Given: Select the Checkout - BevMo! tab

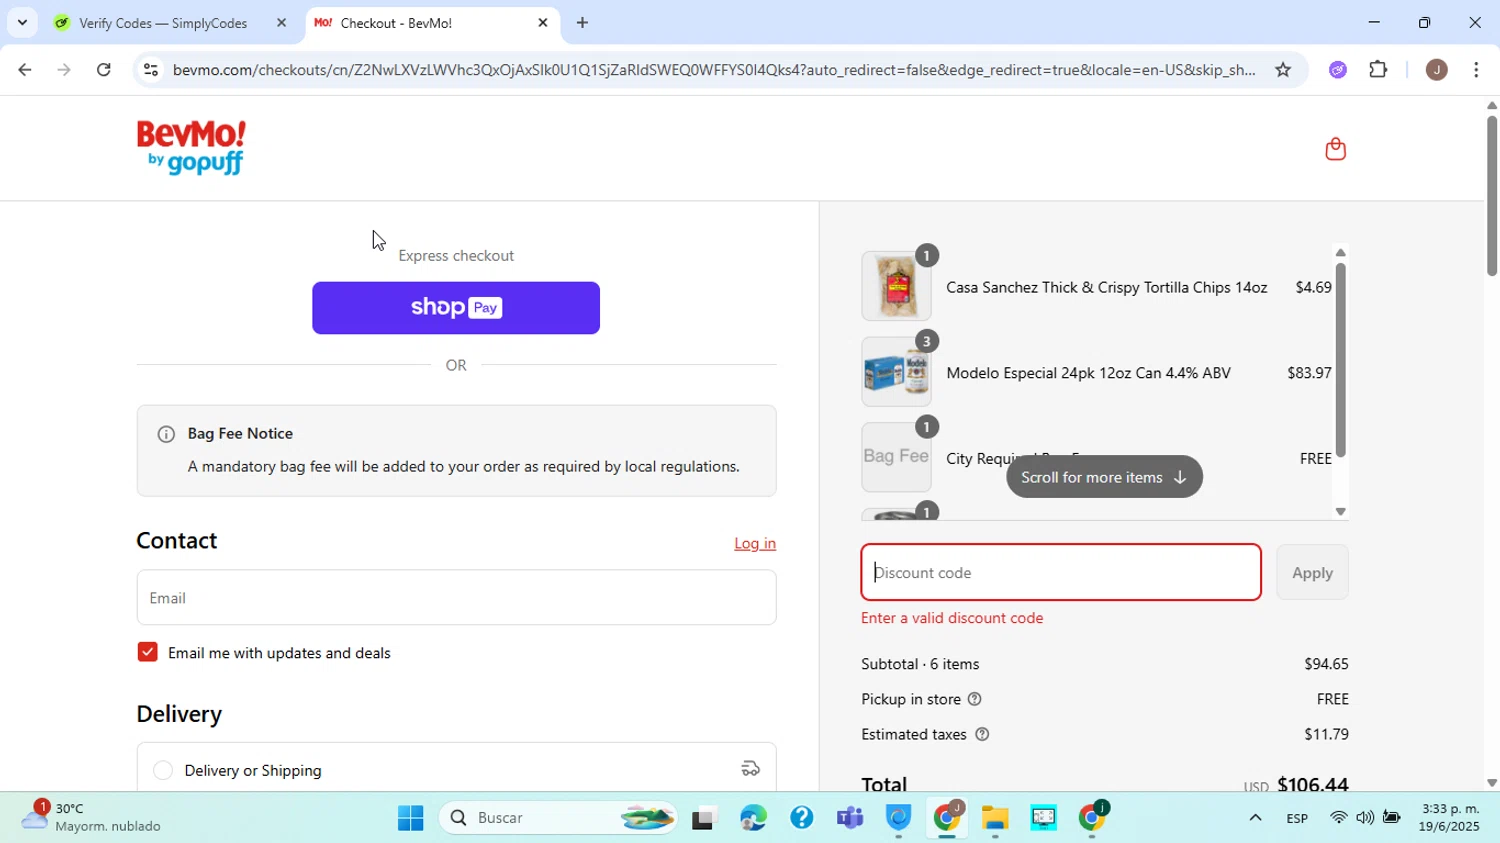Looking at the screenshot, I should click(432, 23).
